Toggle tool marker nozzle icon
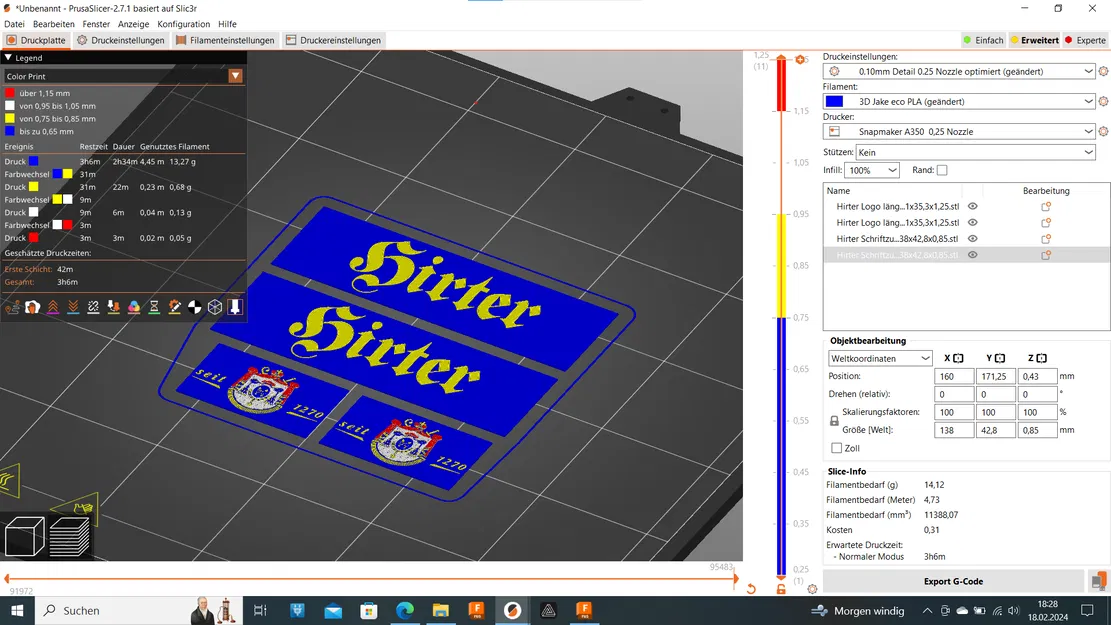The height and width of the screenshot is (625, 1111). click(x=235, y=307)
